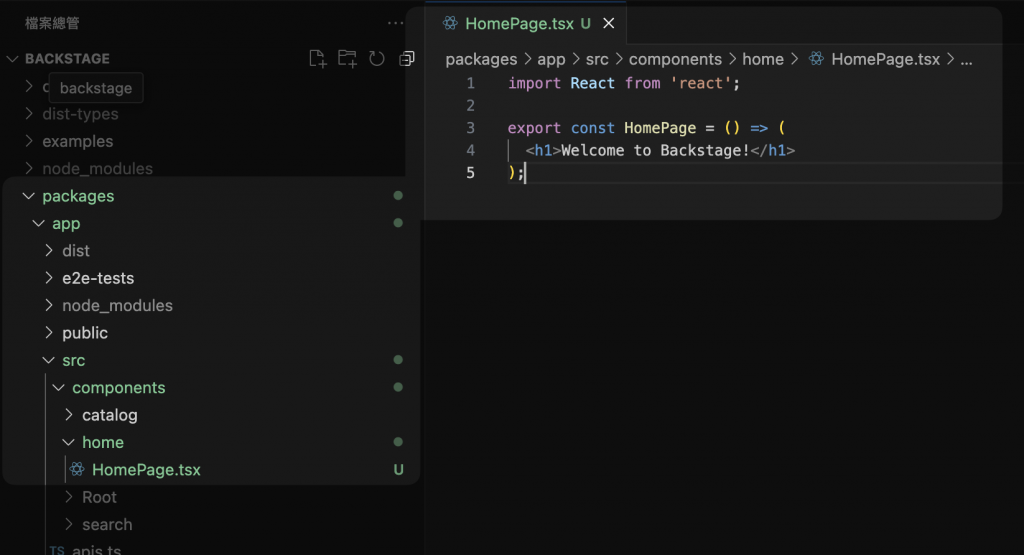1024x555 pixels.
Task: Click the packages breadcrumb segment
Action: click(481, 59)
